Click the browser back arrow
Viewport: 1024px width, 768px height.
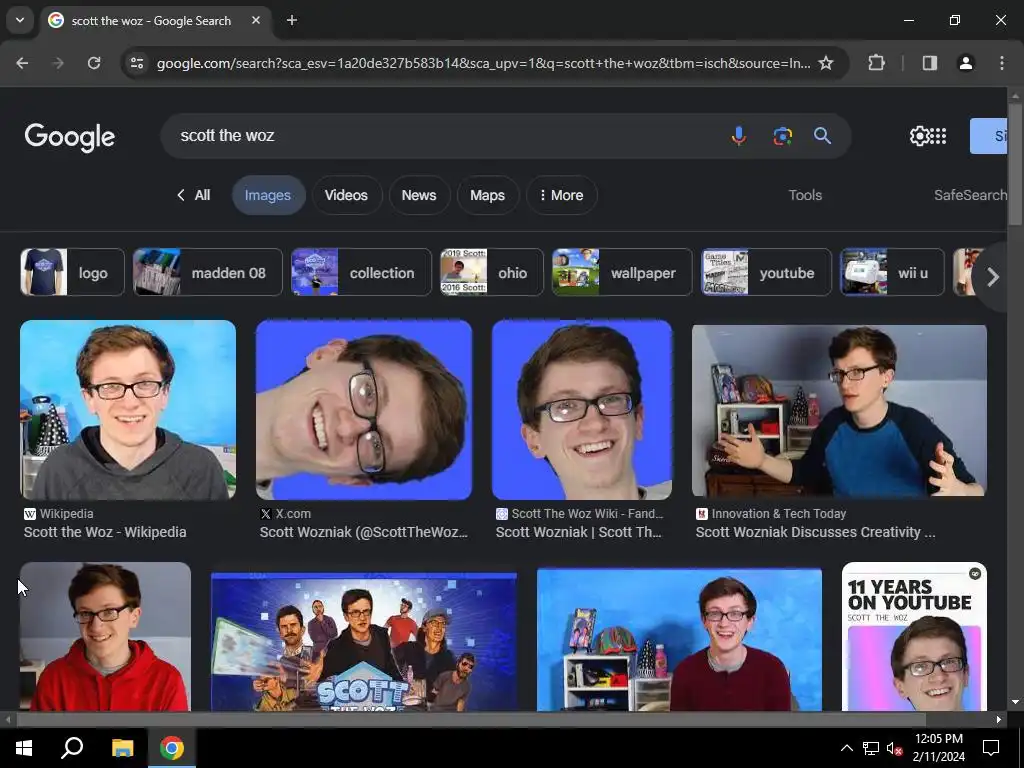[22, 63]
